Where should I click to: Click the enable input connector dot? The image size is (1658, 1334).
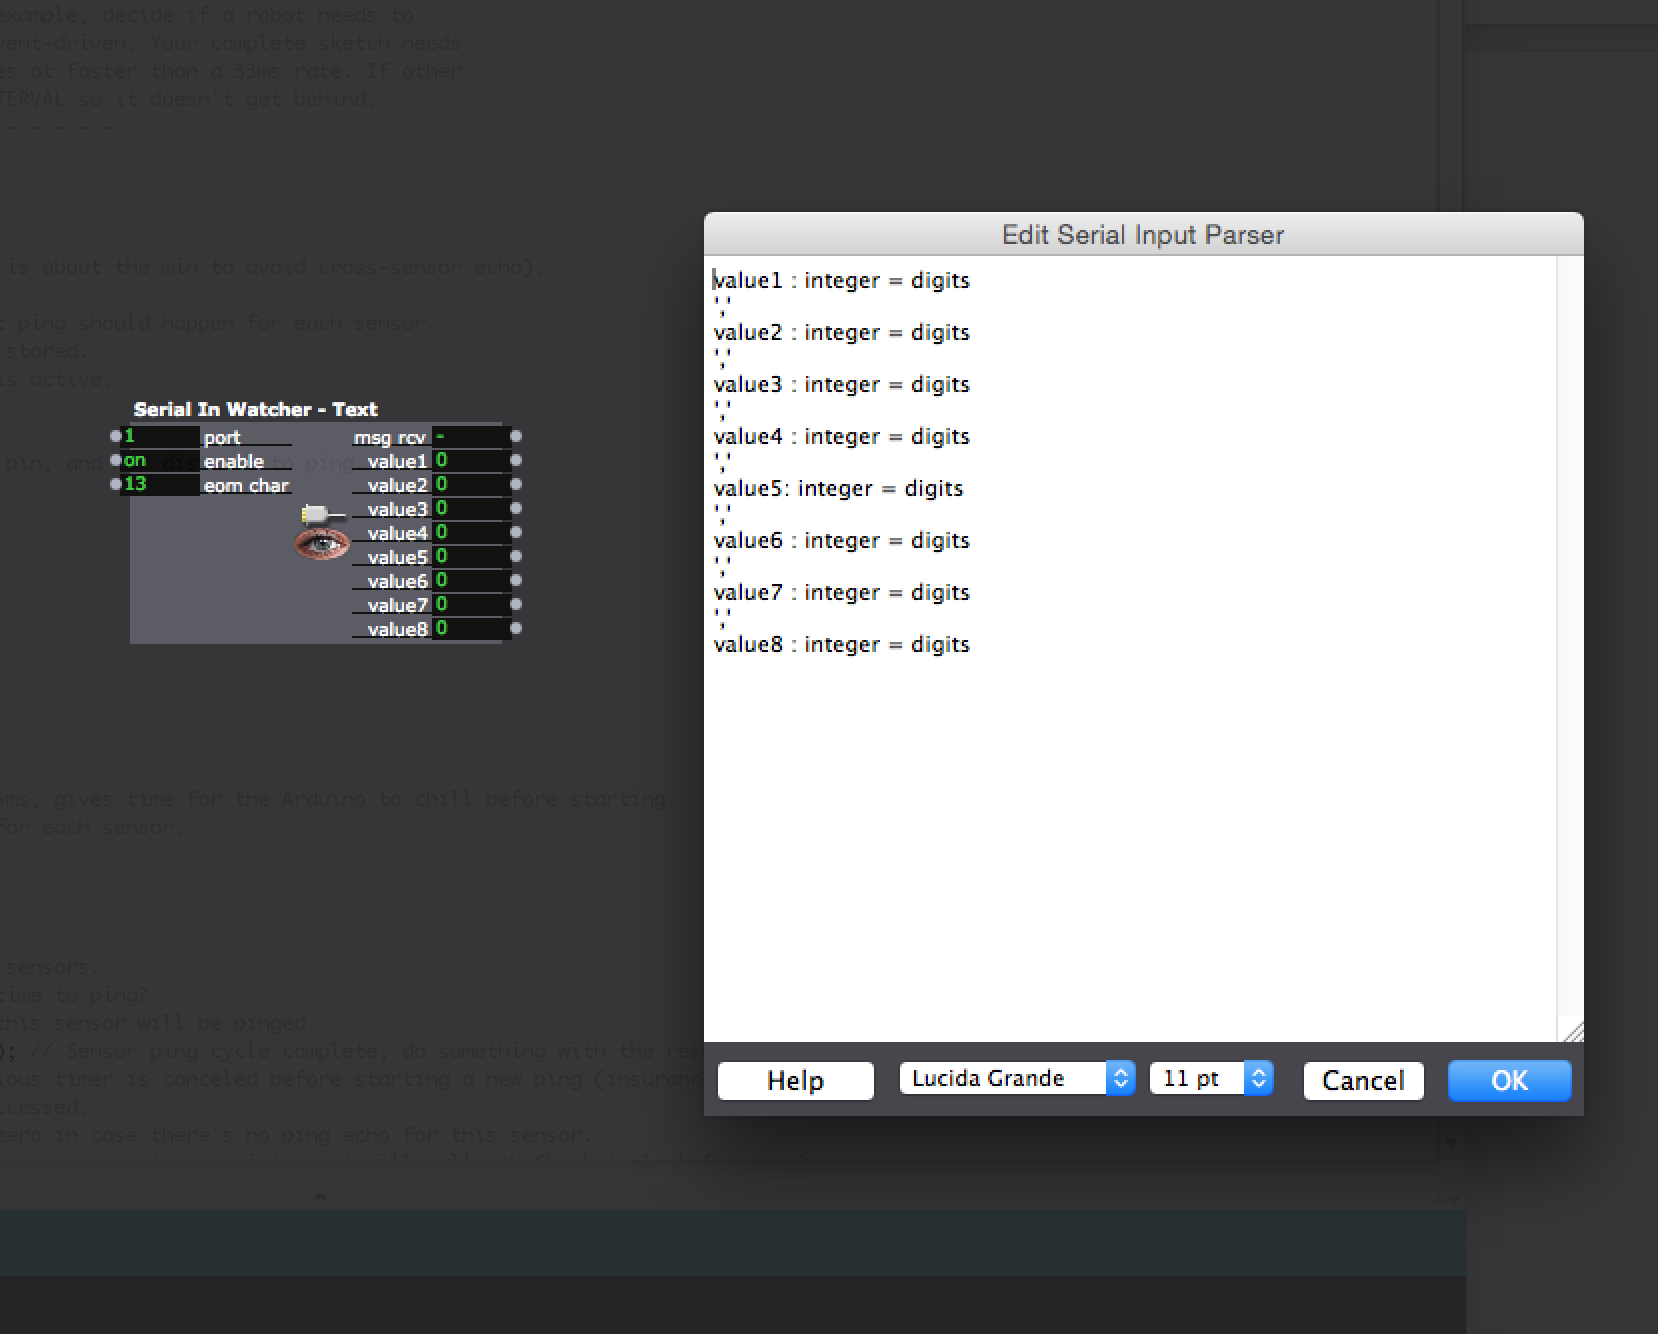coord(115,460)
